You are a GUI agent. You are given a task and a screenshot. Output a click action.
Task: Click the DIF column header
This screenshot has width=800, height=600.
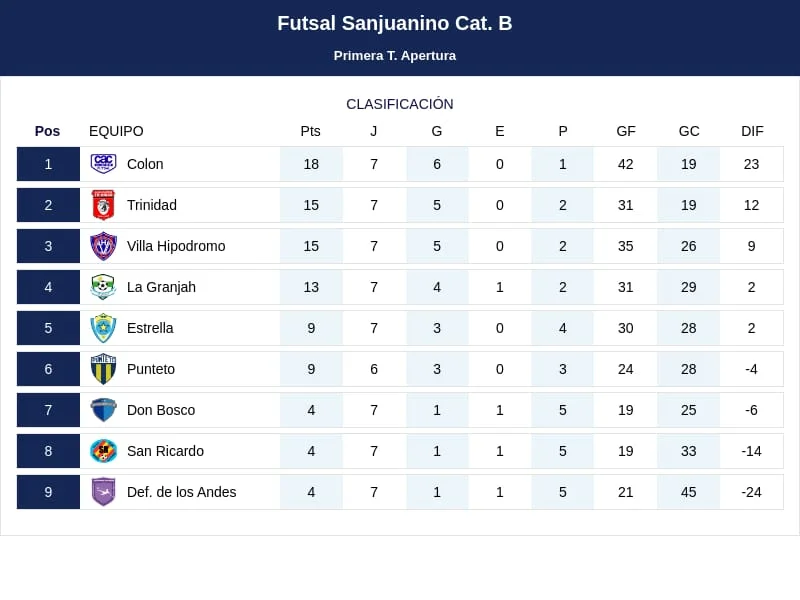(752, 131)
